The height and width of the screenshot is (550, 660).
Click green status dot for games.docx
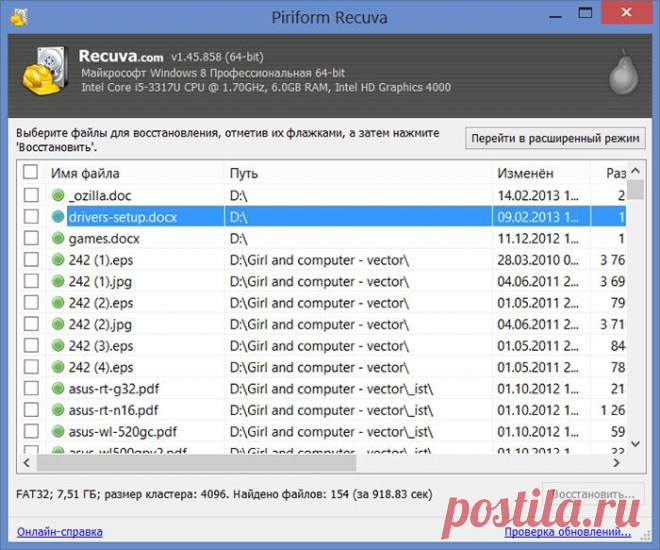click(58, 239)
